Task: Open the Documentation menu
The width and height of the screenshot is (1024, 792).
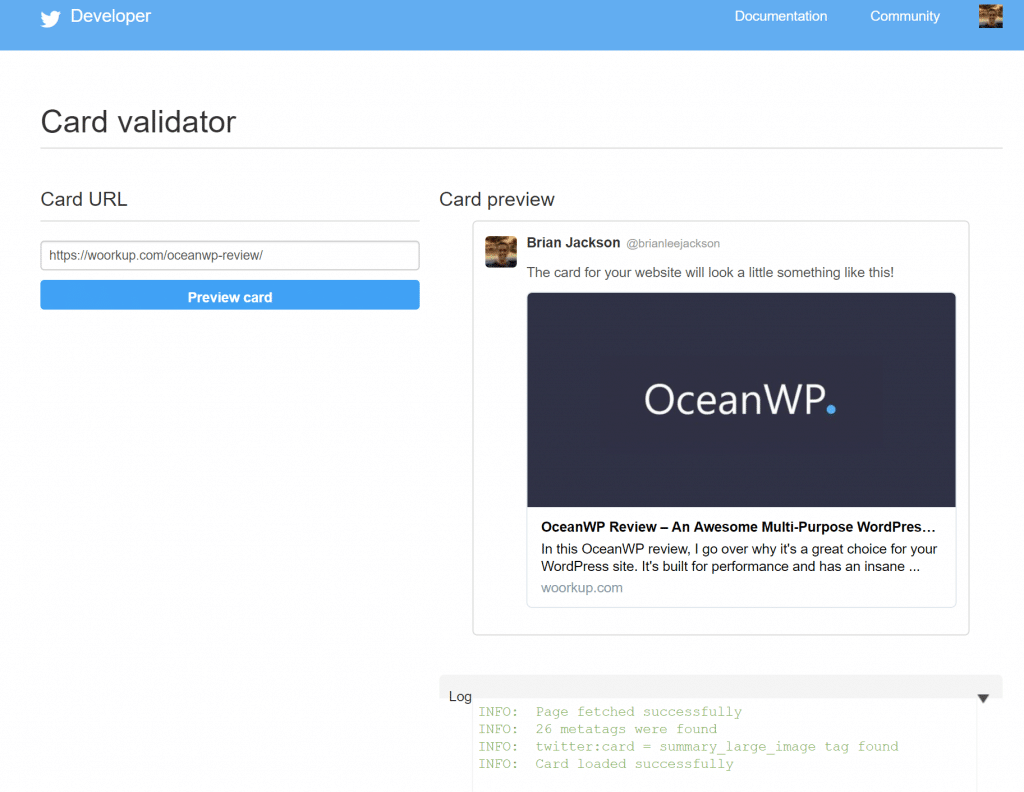Action: tap(781, 16)
